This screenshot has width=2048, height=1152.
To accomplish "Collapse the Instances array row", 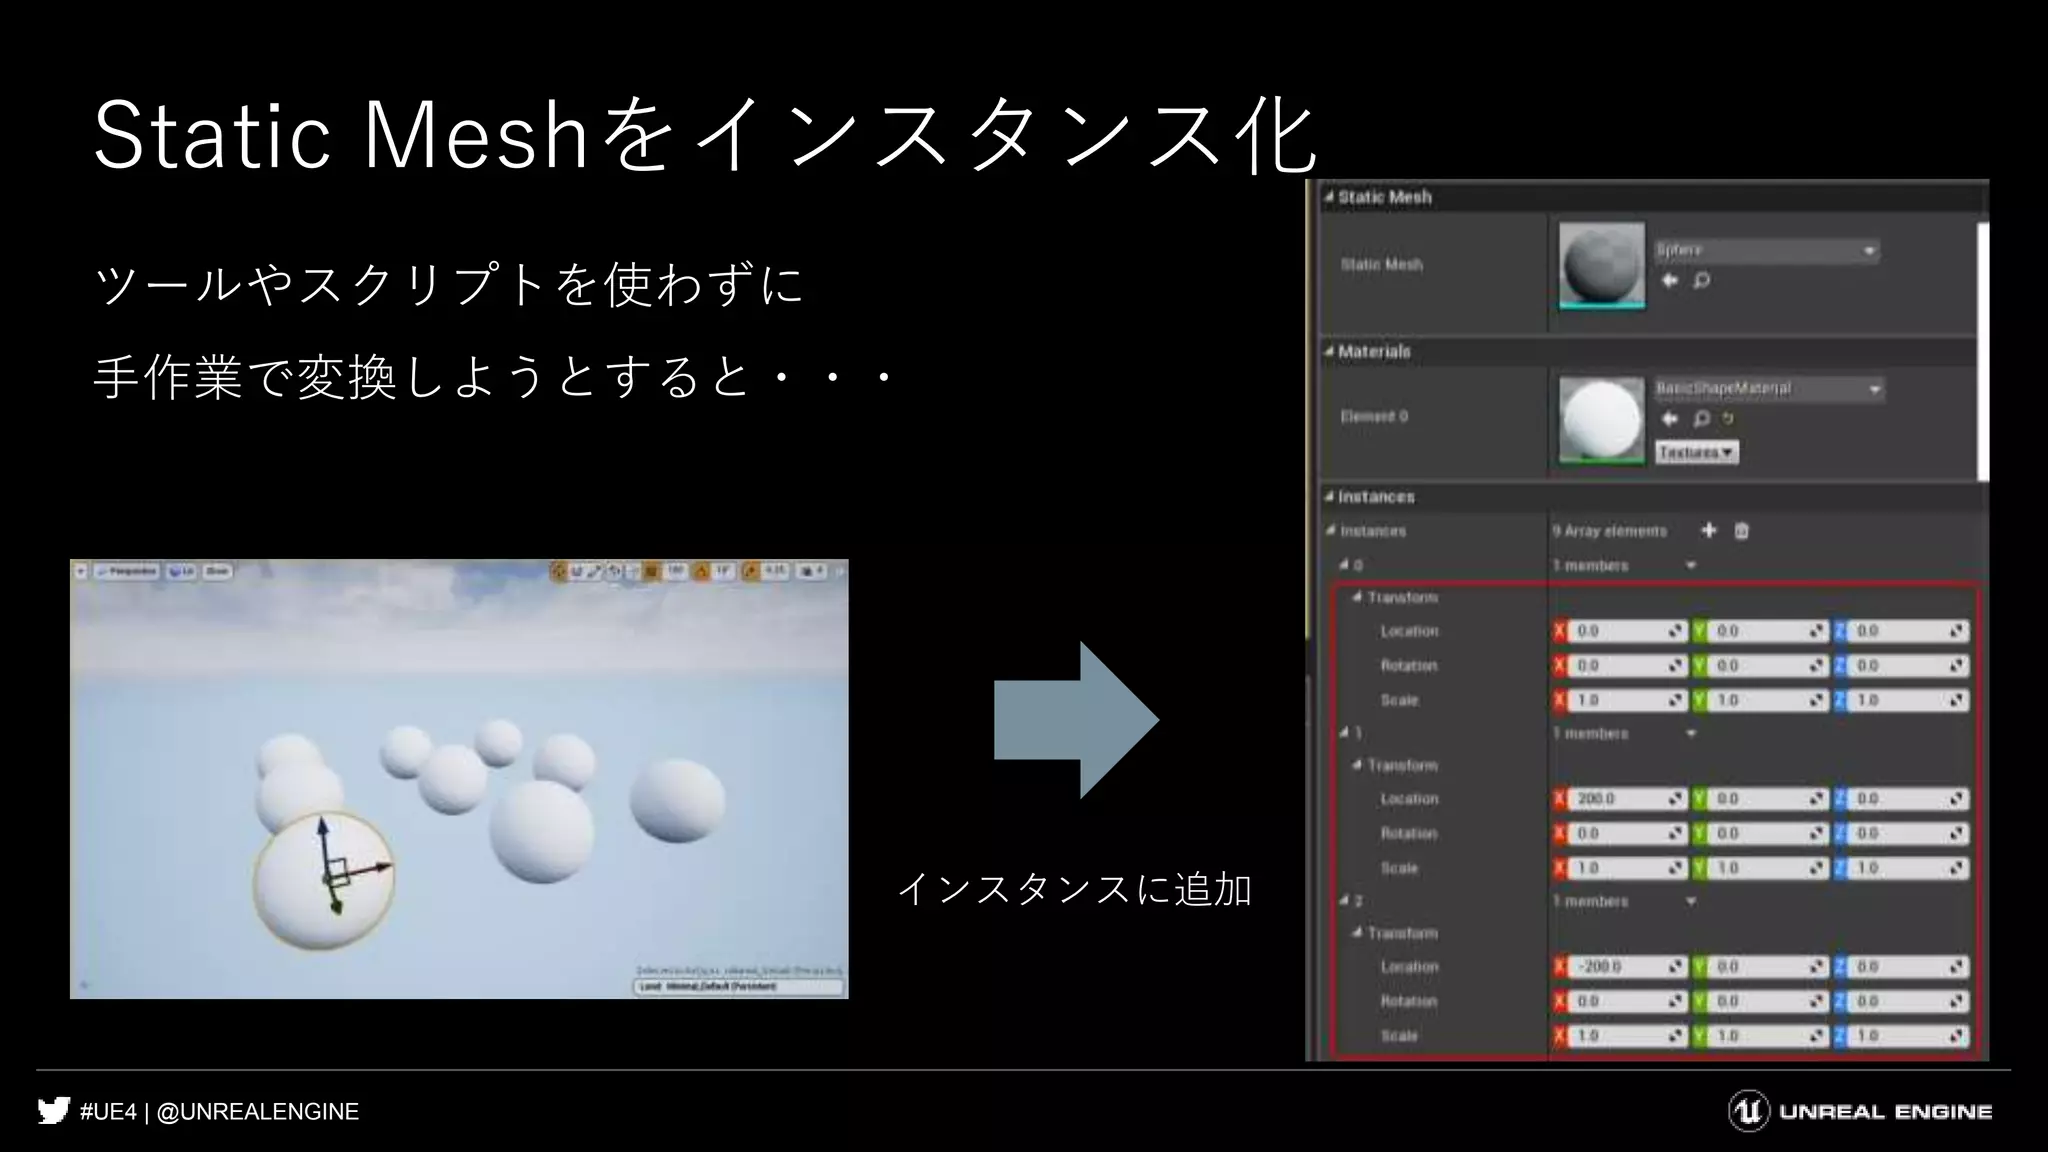I will point(1331,530).
